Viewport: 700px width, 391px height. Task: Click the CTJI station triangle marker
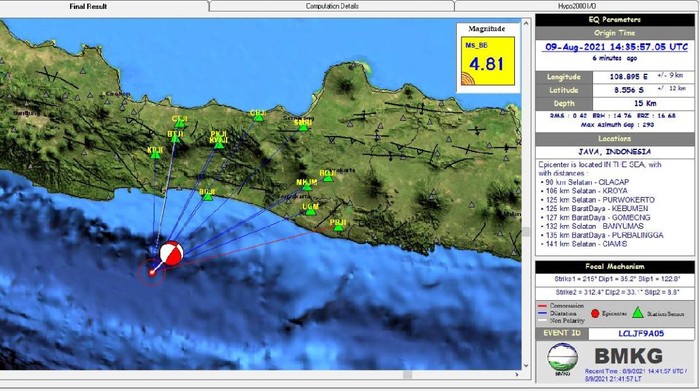click(179, 124)
